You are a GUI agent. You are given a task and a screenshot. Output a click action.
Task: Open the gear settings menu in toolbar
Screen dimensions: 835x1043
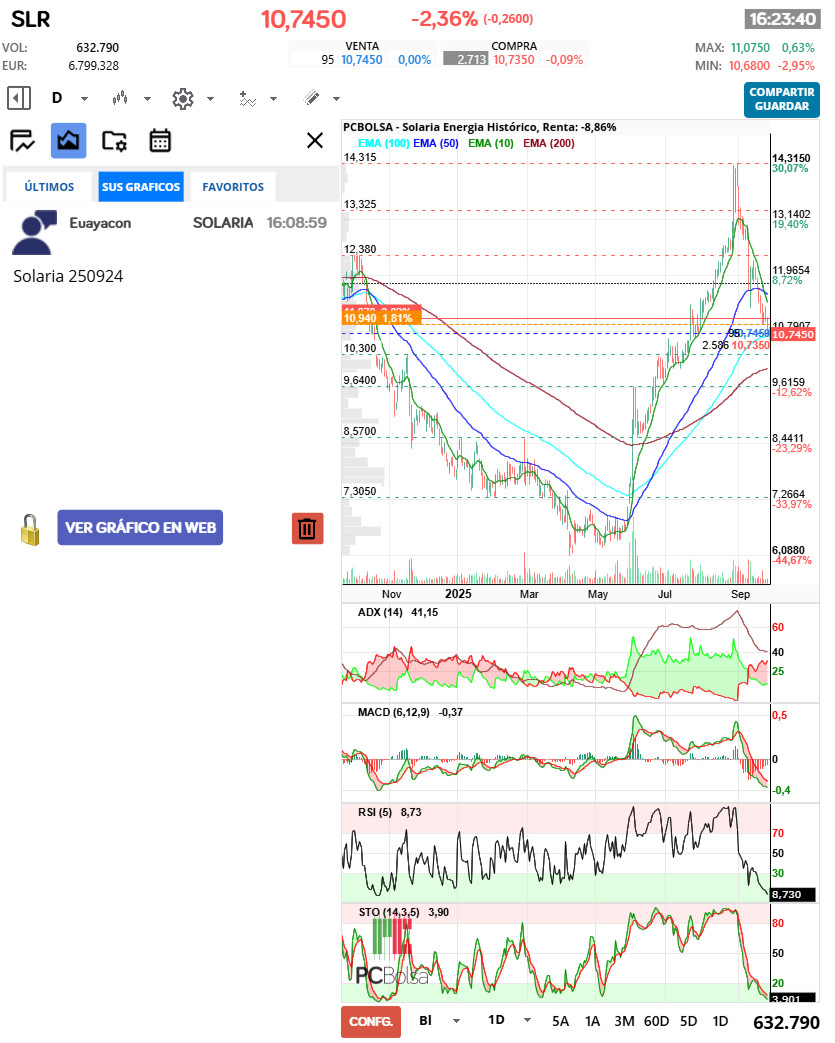coord(182,98)
